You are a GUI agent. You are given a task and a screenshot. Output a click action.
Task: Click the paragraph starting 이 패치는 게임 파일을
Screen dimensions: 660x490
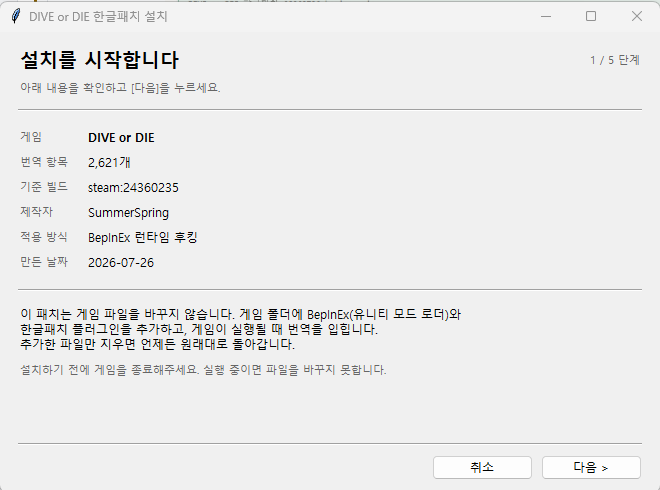click(241, 329)
